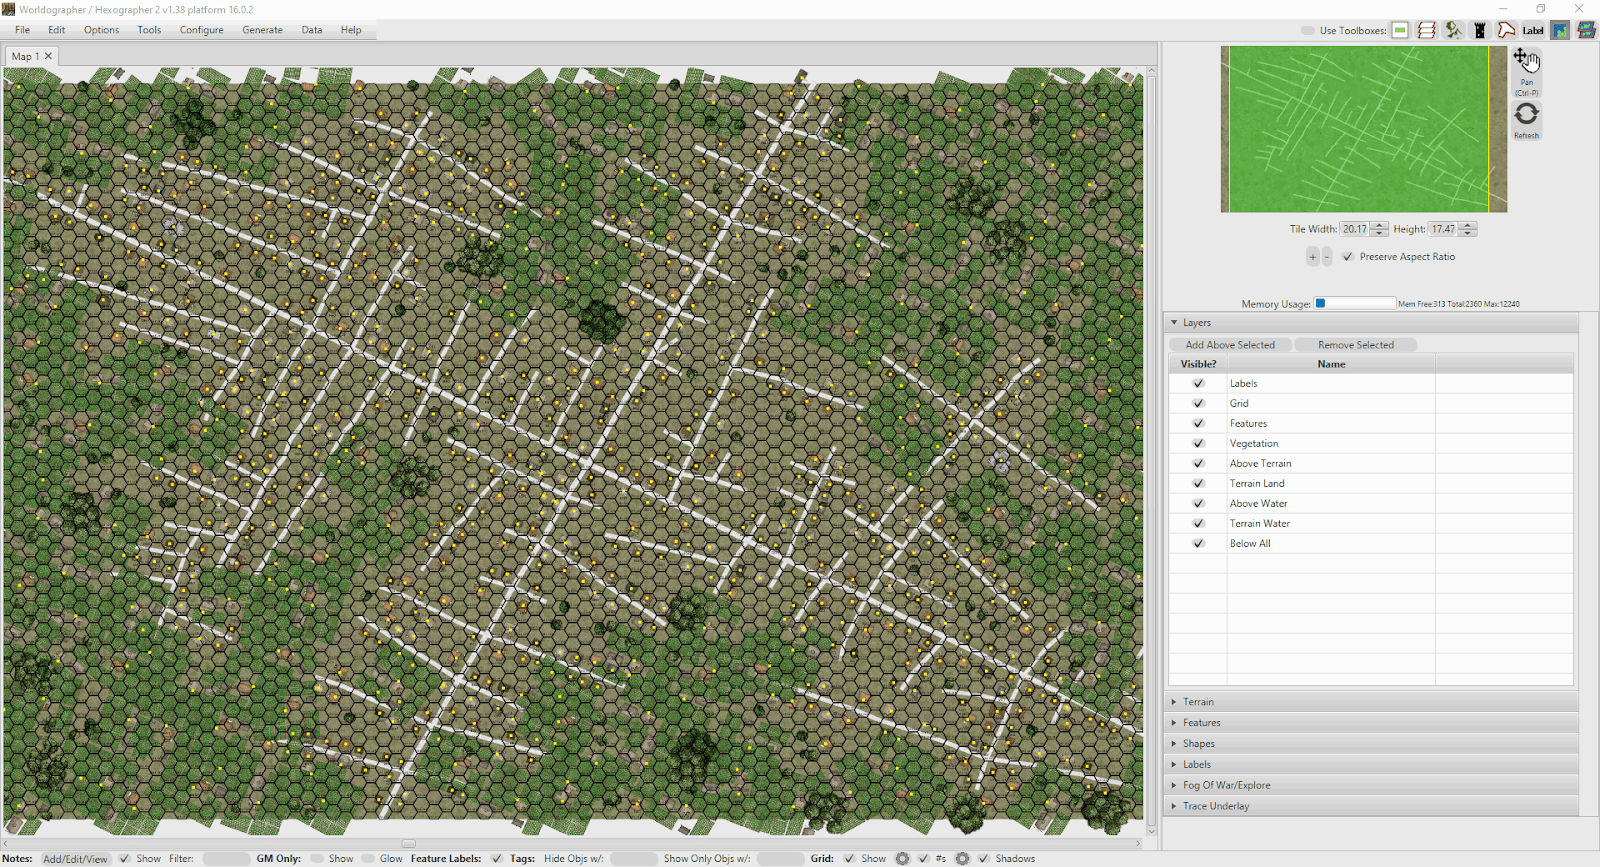Toggle the Feature Labels checkbox
Viewport: 1600px width, 867px height.
point(497,858)
